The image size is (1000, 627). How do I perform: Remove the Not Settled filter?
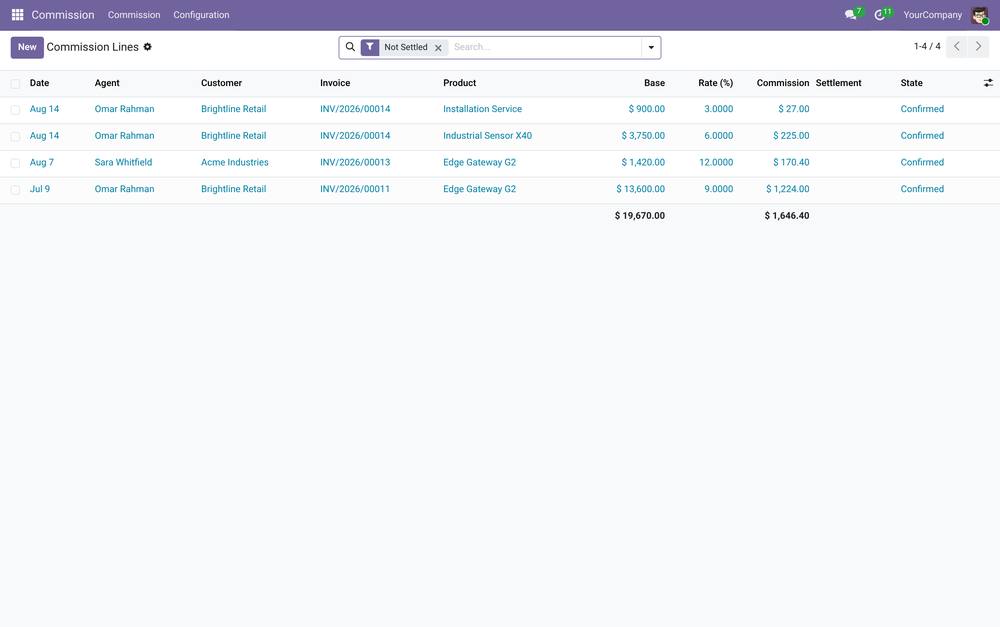pyautogui.click(x=438, y=48)
